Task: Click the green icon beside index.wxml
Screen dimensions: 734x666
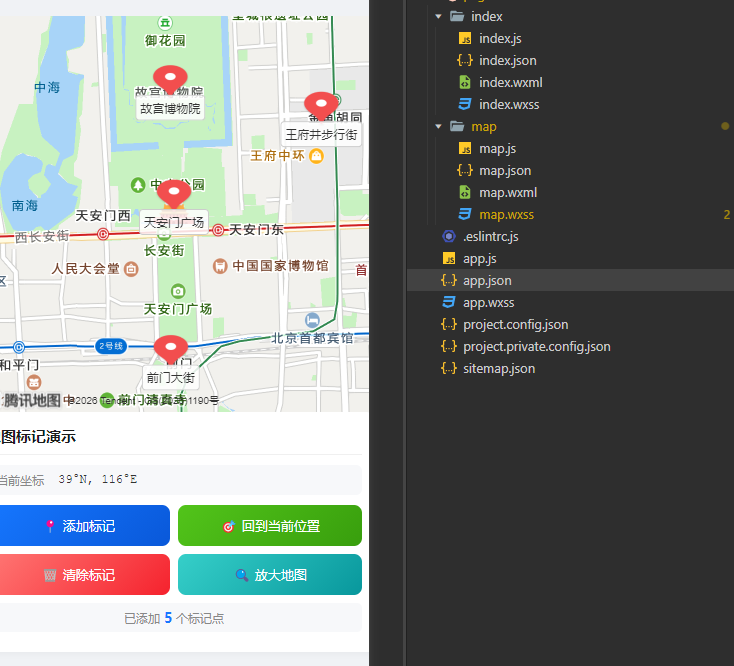Action: click(x=465, y=82)
